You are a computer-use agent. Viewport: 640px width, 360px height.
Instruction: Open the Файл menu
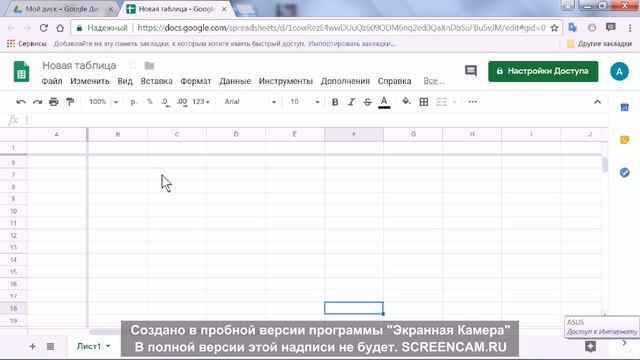tap(52, 81)
